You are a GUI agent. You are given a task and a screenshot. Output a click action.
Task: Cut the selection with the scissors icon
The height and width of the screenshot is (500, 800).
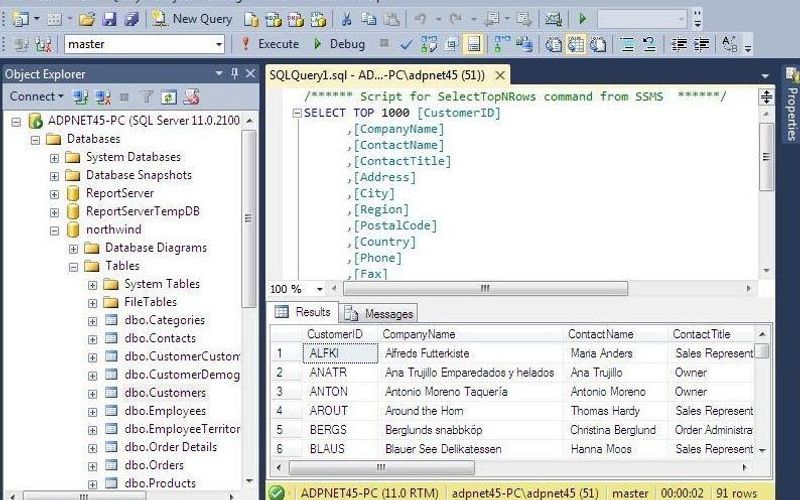point(346,19)
